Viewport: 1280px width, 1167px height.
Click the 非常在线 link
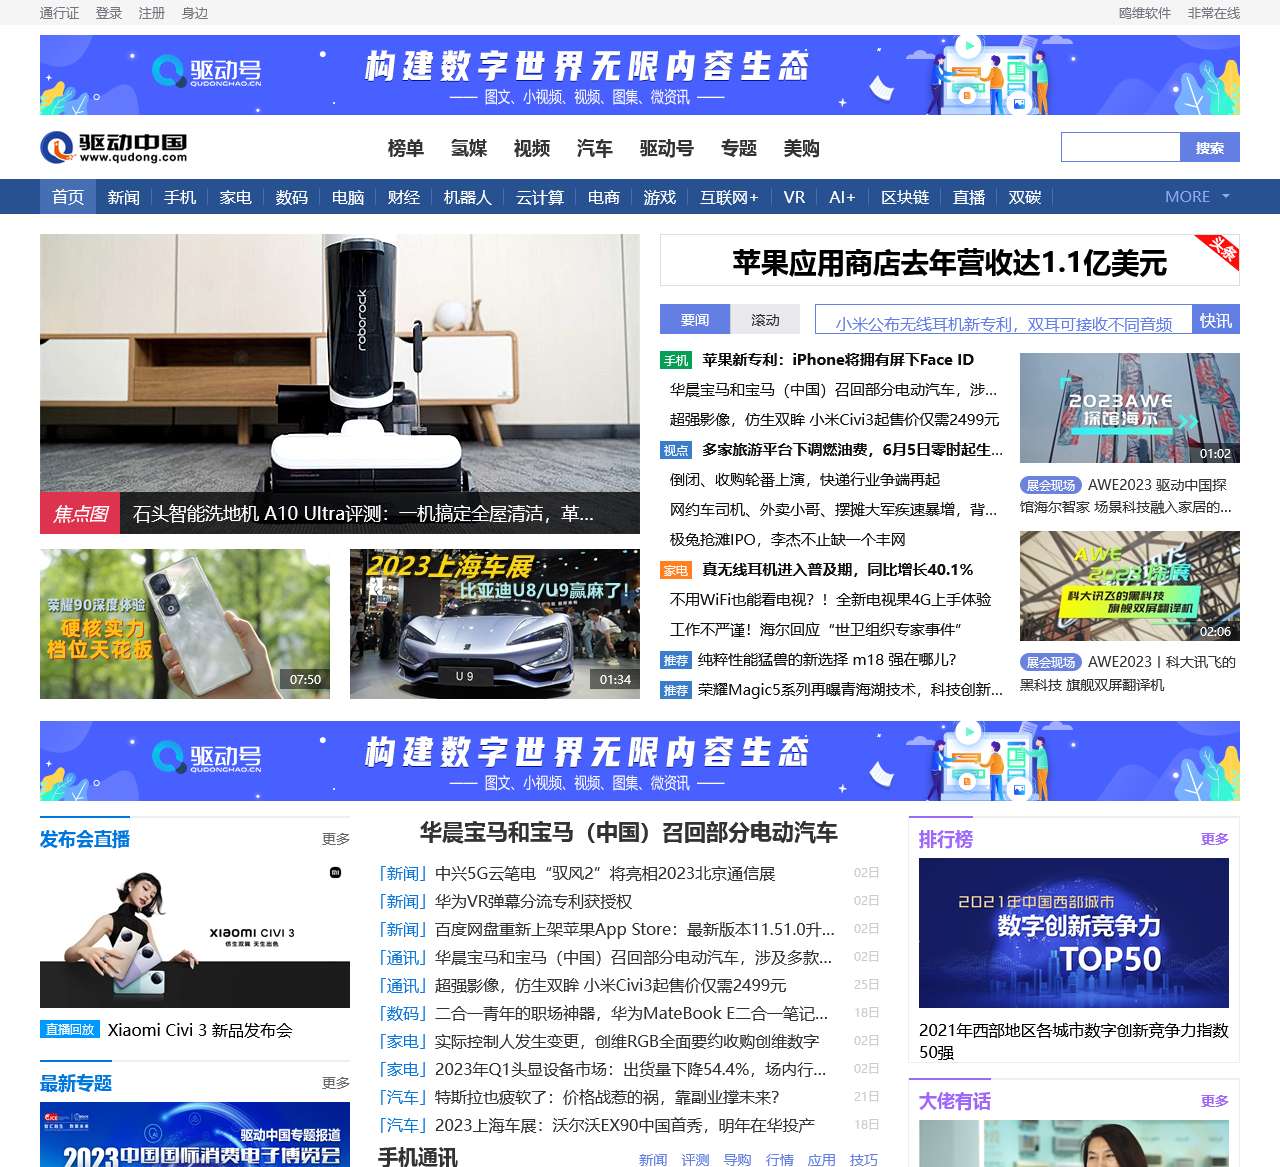click(x=1214, y=13)
